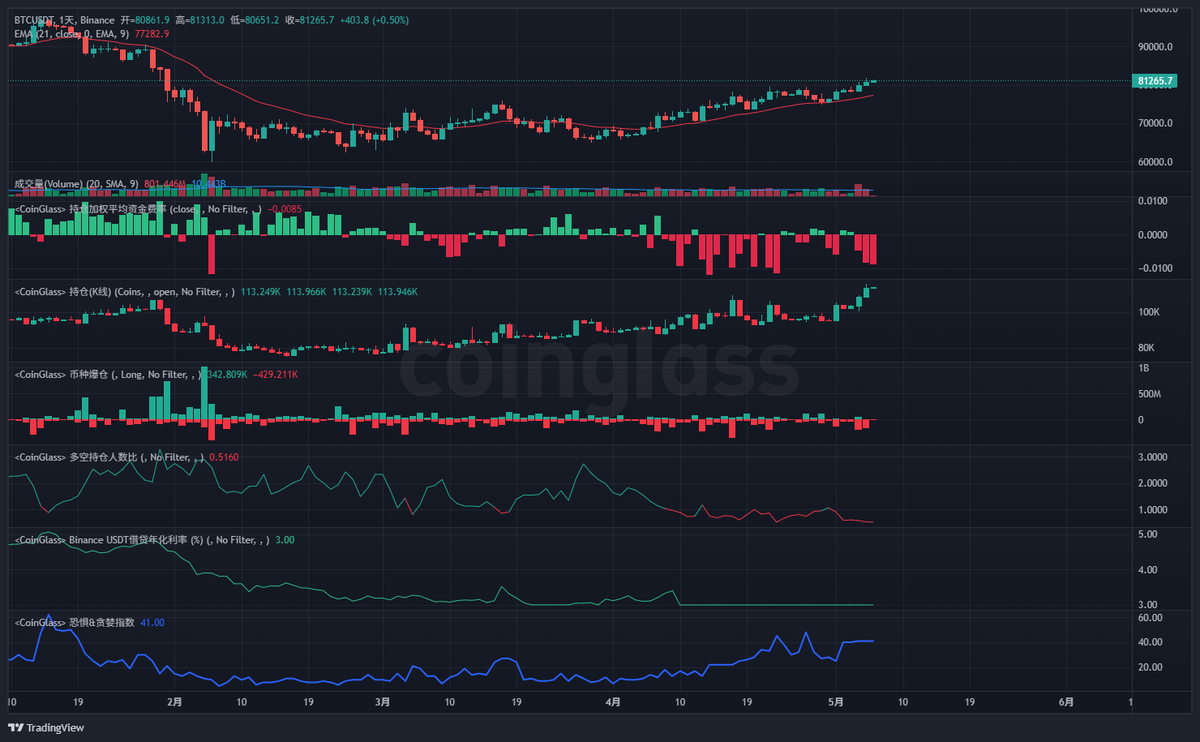Click the 90000.0 price axis label

(x=1157, y=47)
